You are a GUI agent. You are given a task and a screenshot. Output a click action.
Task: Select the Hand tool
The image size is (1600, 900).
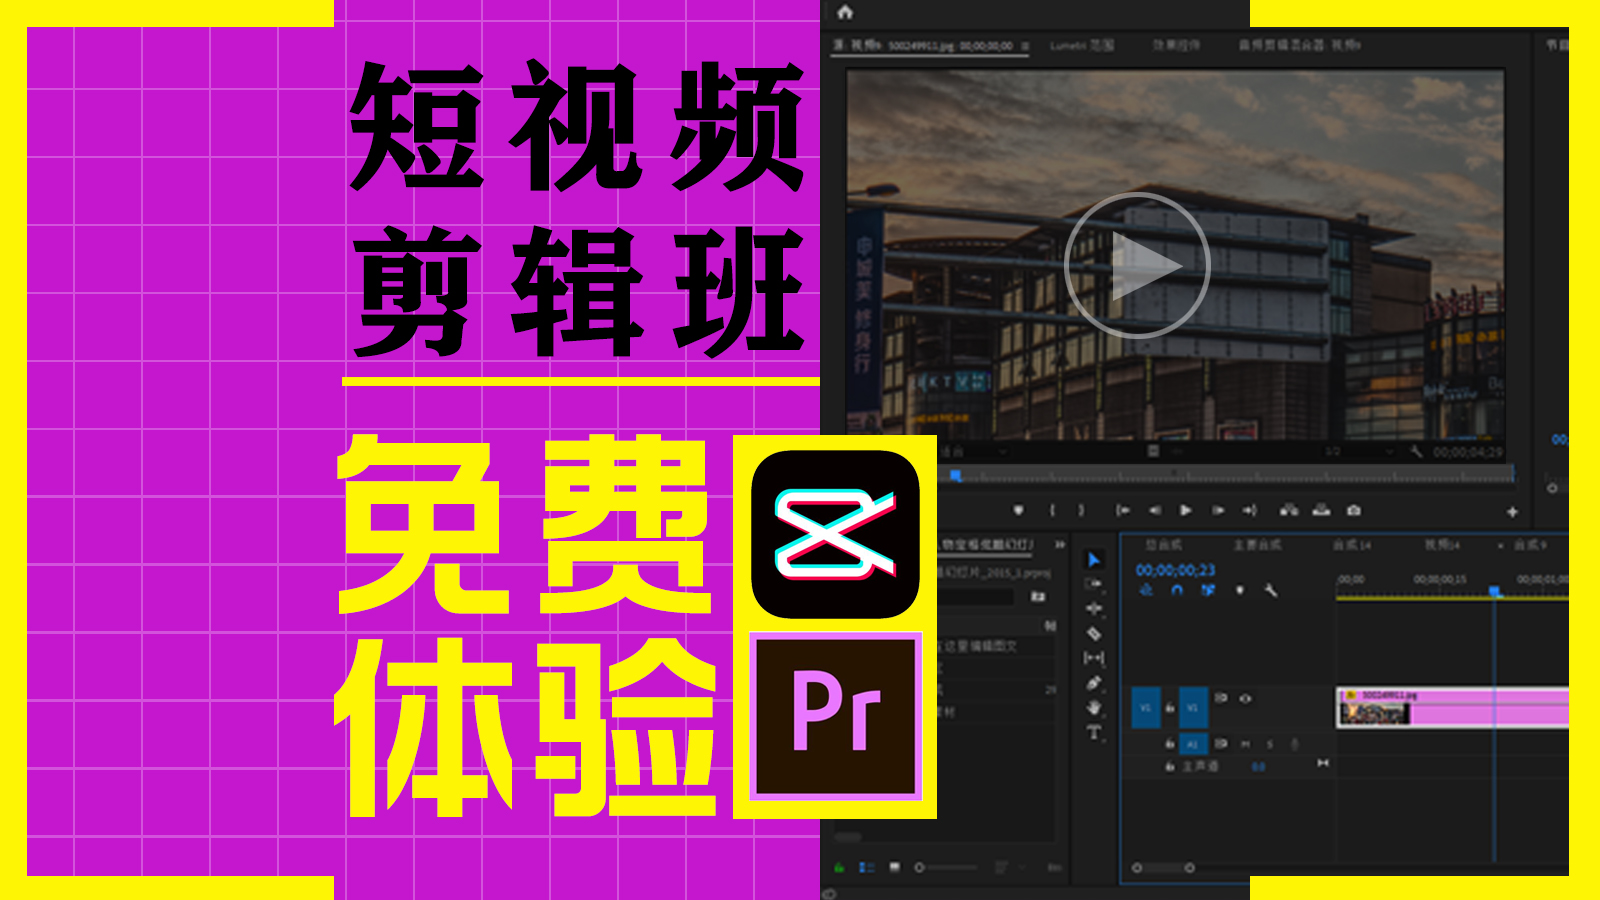point(1094,708)
